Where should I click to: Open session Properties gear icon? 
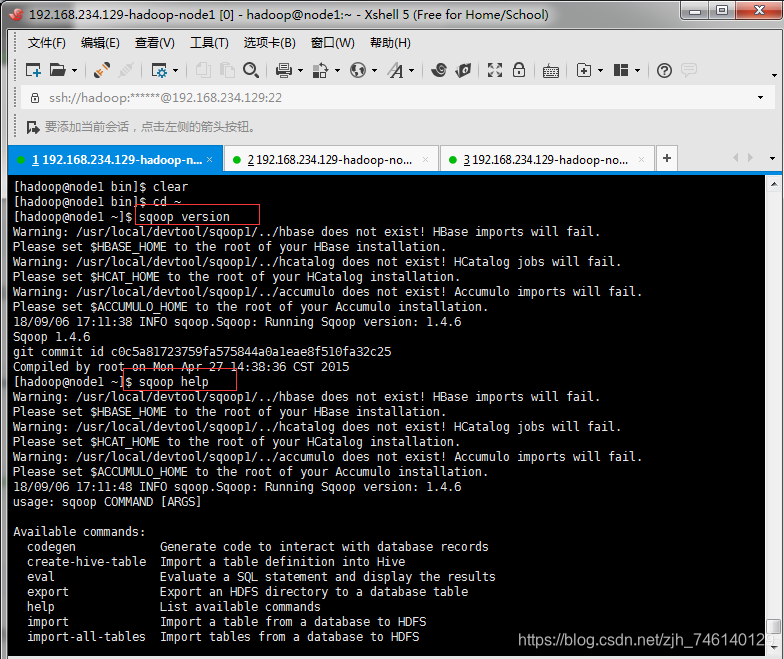[x=159, y=70]
